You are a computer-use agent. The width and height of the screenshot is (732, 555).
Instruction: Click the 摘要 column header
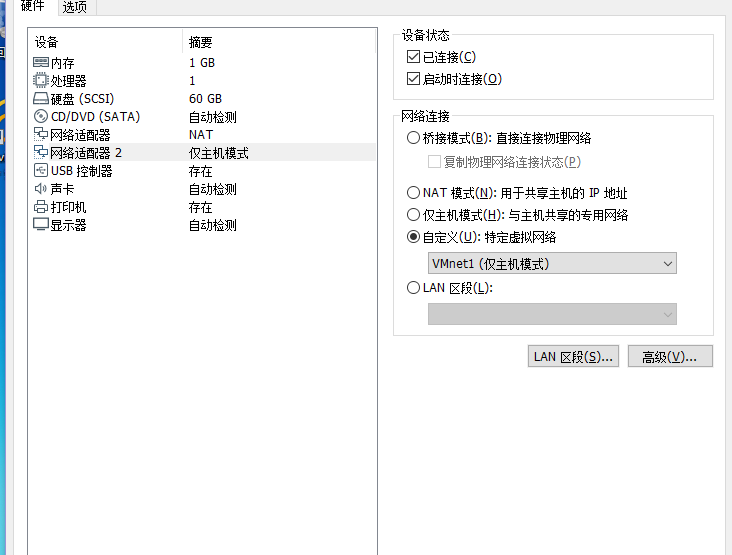tap(279, 42)
